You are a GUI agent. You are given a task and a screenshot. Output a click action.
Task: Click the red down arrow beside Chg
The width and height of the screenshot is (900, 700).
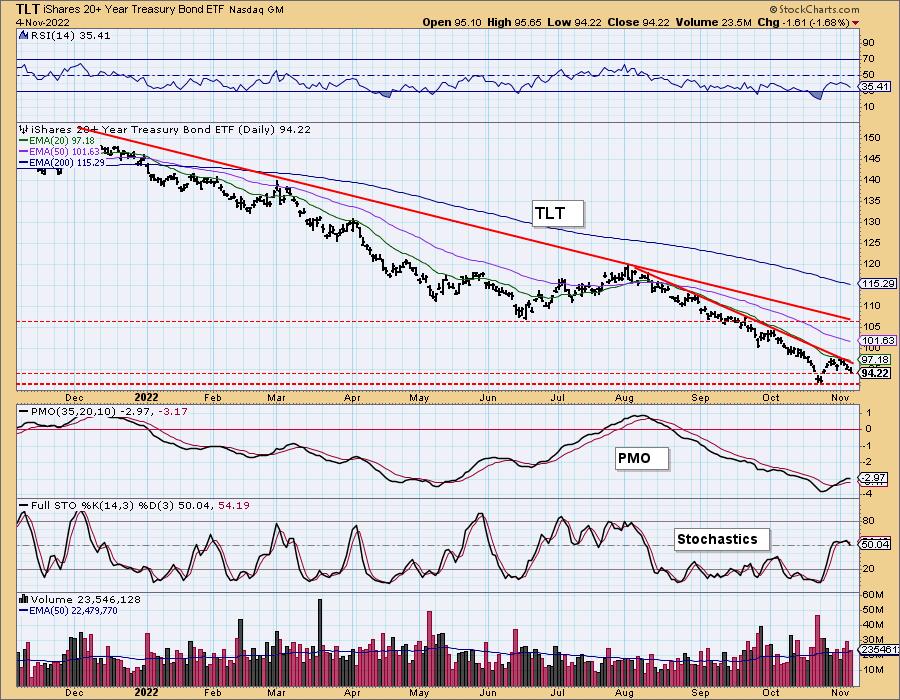tap(856, 23)
